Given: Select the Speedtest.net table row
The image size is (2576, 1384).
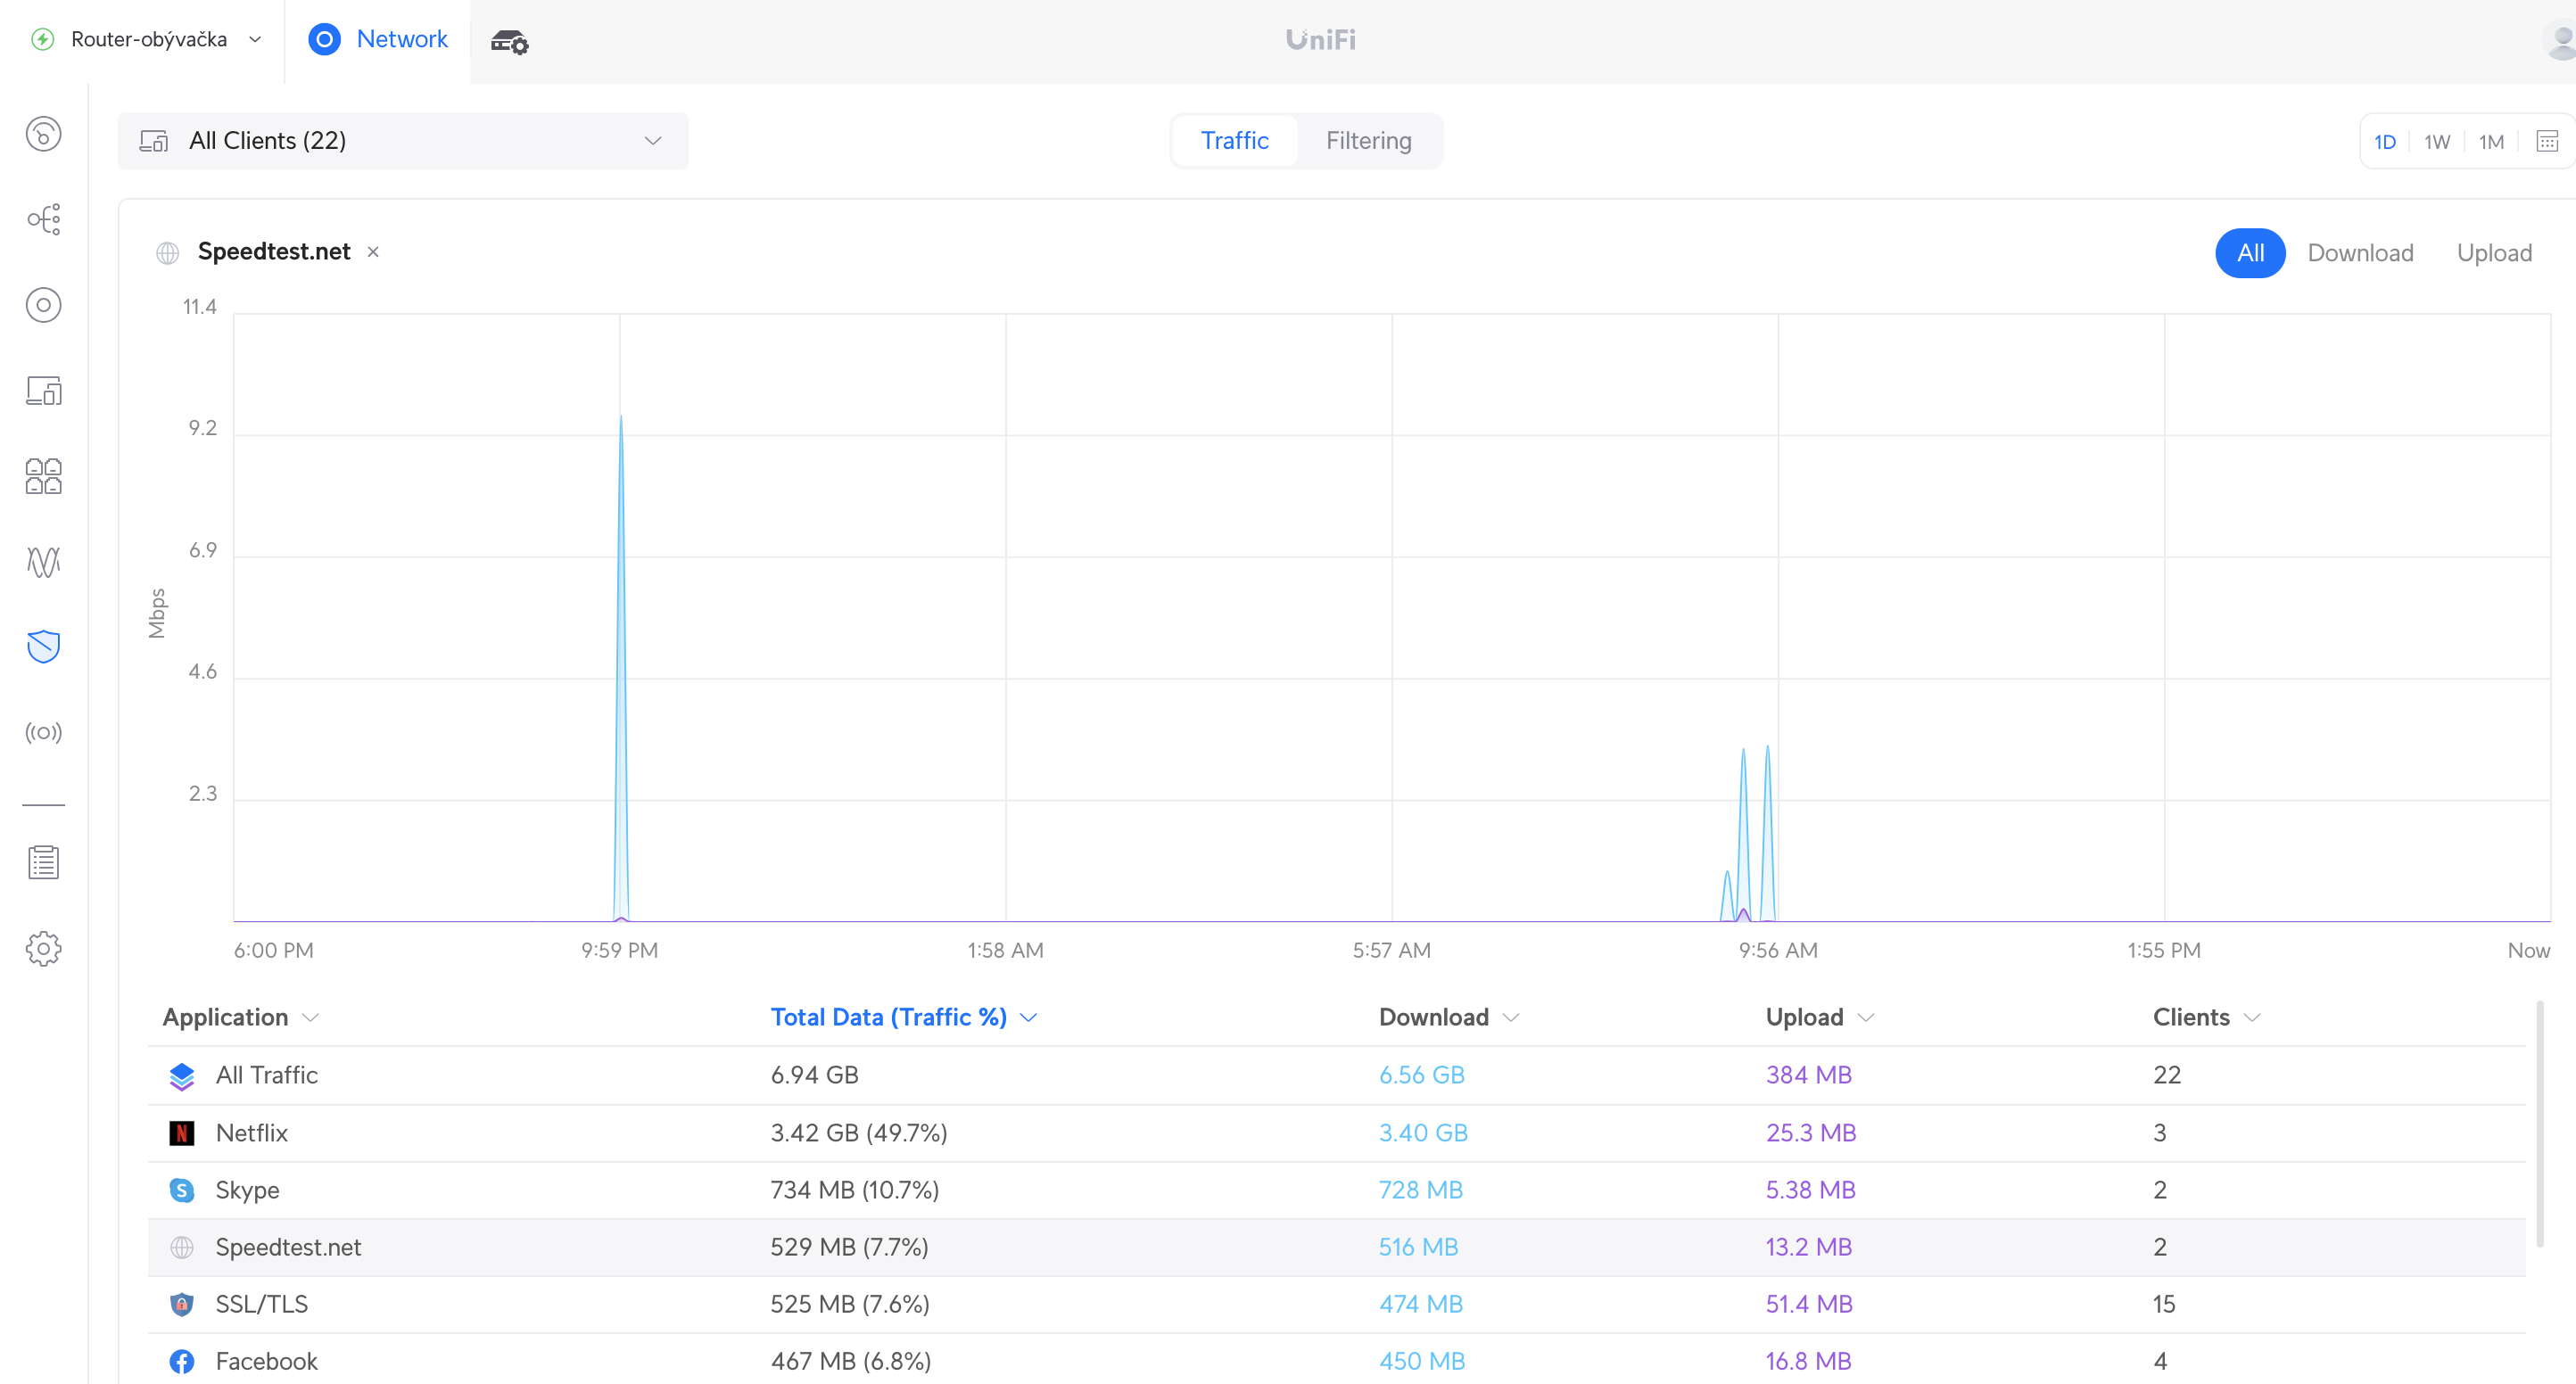Looking at the screenshot, I should coord(1336,1247).
